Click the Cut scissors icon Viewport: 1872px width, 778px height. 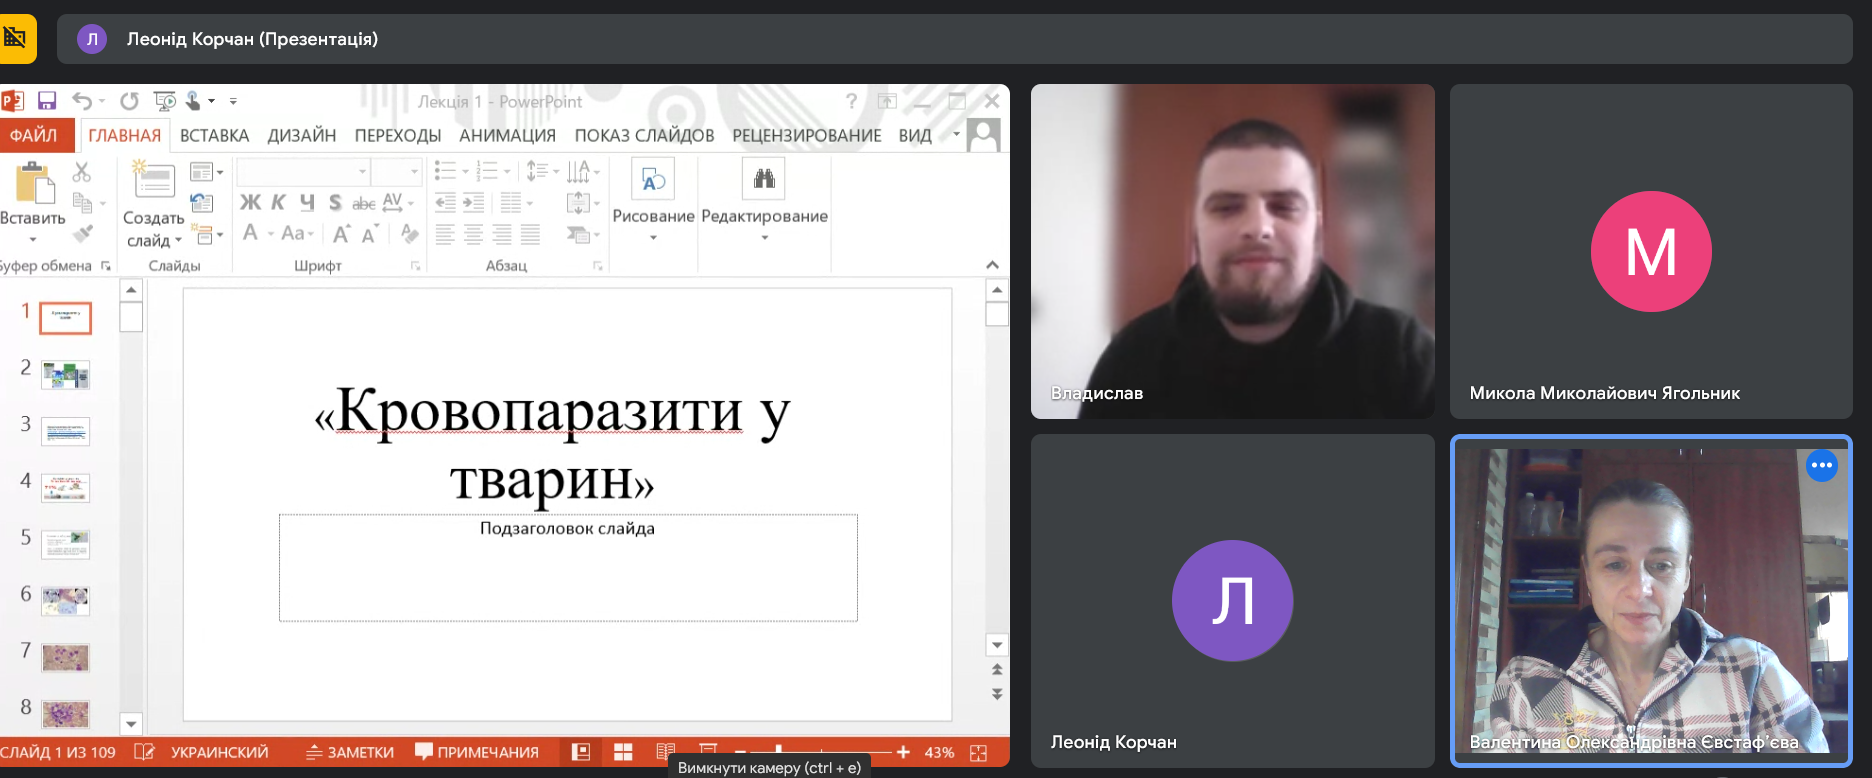tap(82, 172)
